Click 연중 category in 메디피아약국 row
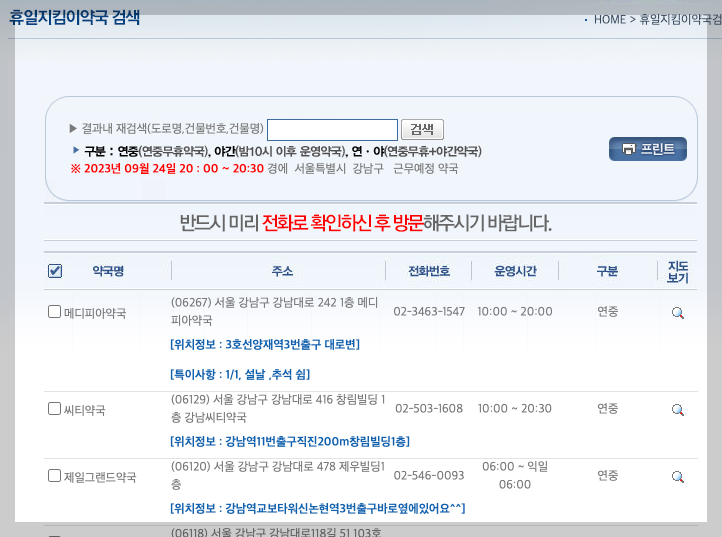 coord(607,311)
